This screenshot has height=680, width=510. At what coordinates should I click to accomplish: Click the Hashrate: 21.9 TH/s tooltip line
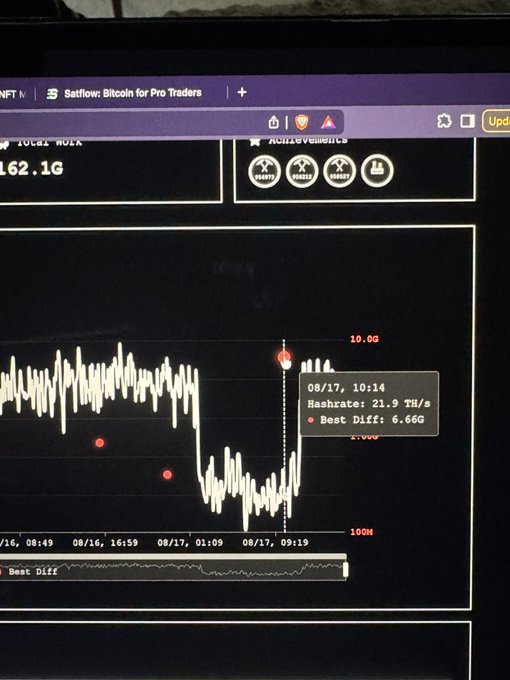(x=369, y=404)
